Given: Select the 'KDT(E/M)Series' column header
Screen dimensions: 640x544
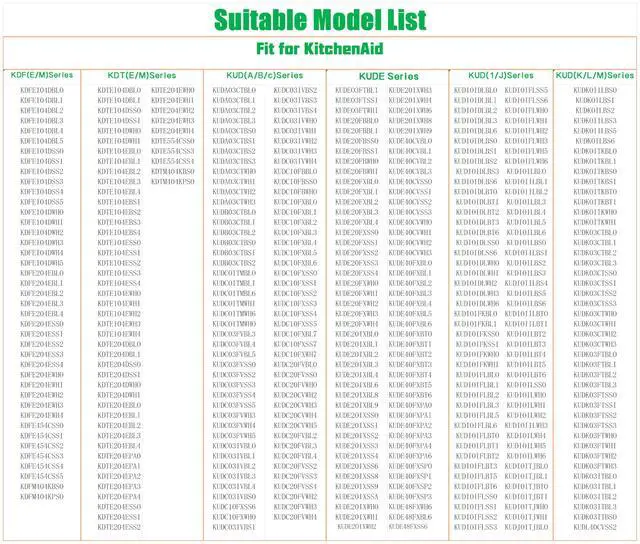Looking at the screenshot, I should coord(142,75).
